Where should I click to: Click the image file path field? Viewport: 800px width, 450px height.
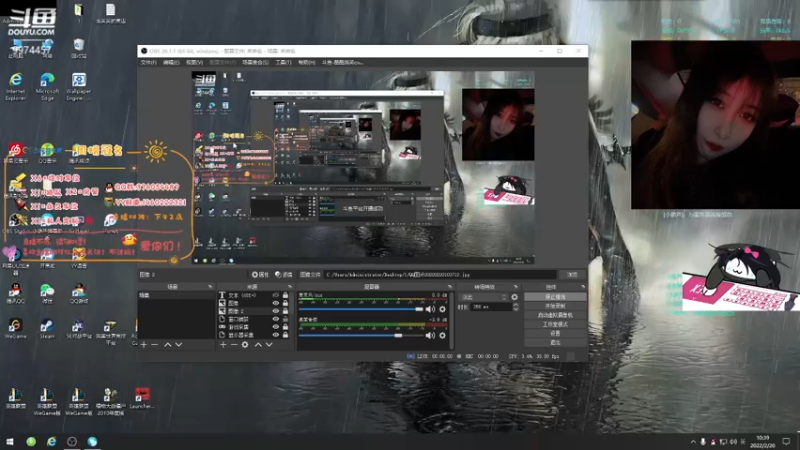(440, 274)
